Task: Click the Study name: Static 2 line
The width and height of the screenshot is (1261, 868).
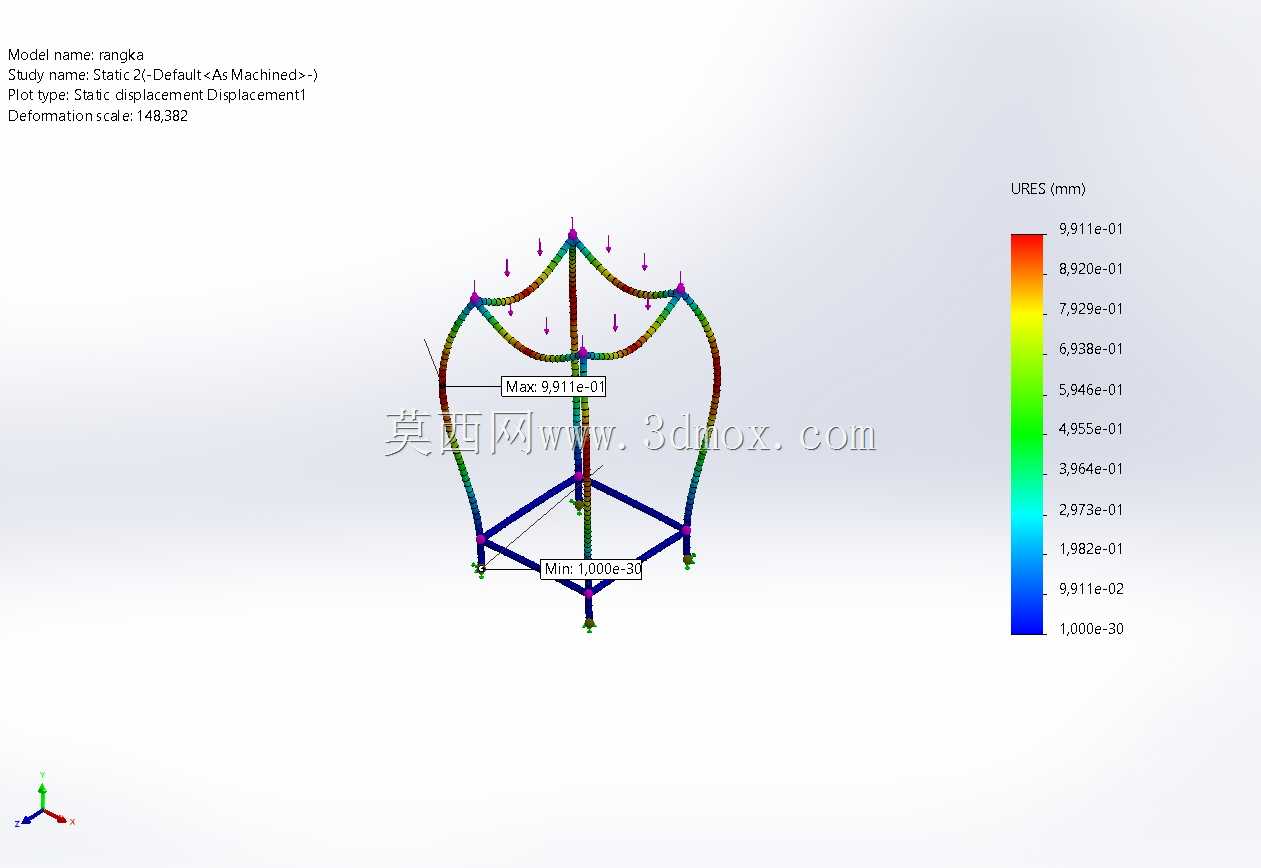Action: pos(163,75)
